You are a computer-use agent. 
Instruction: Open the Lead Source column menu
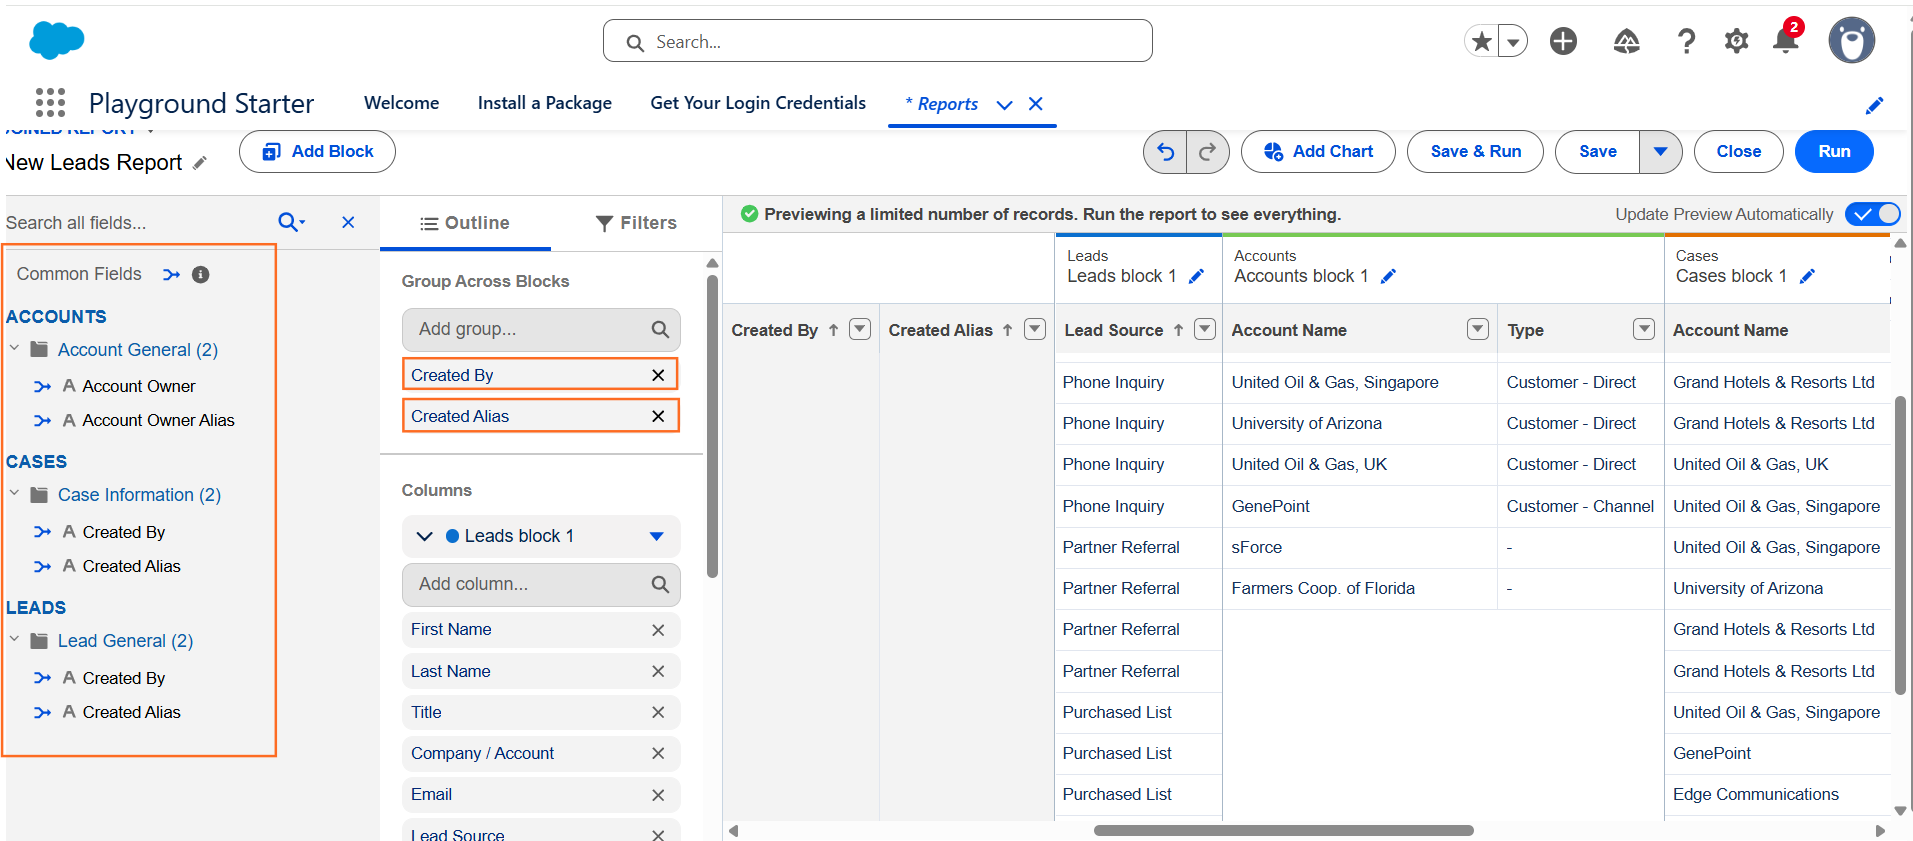click(x=1204, y=329)
